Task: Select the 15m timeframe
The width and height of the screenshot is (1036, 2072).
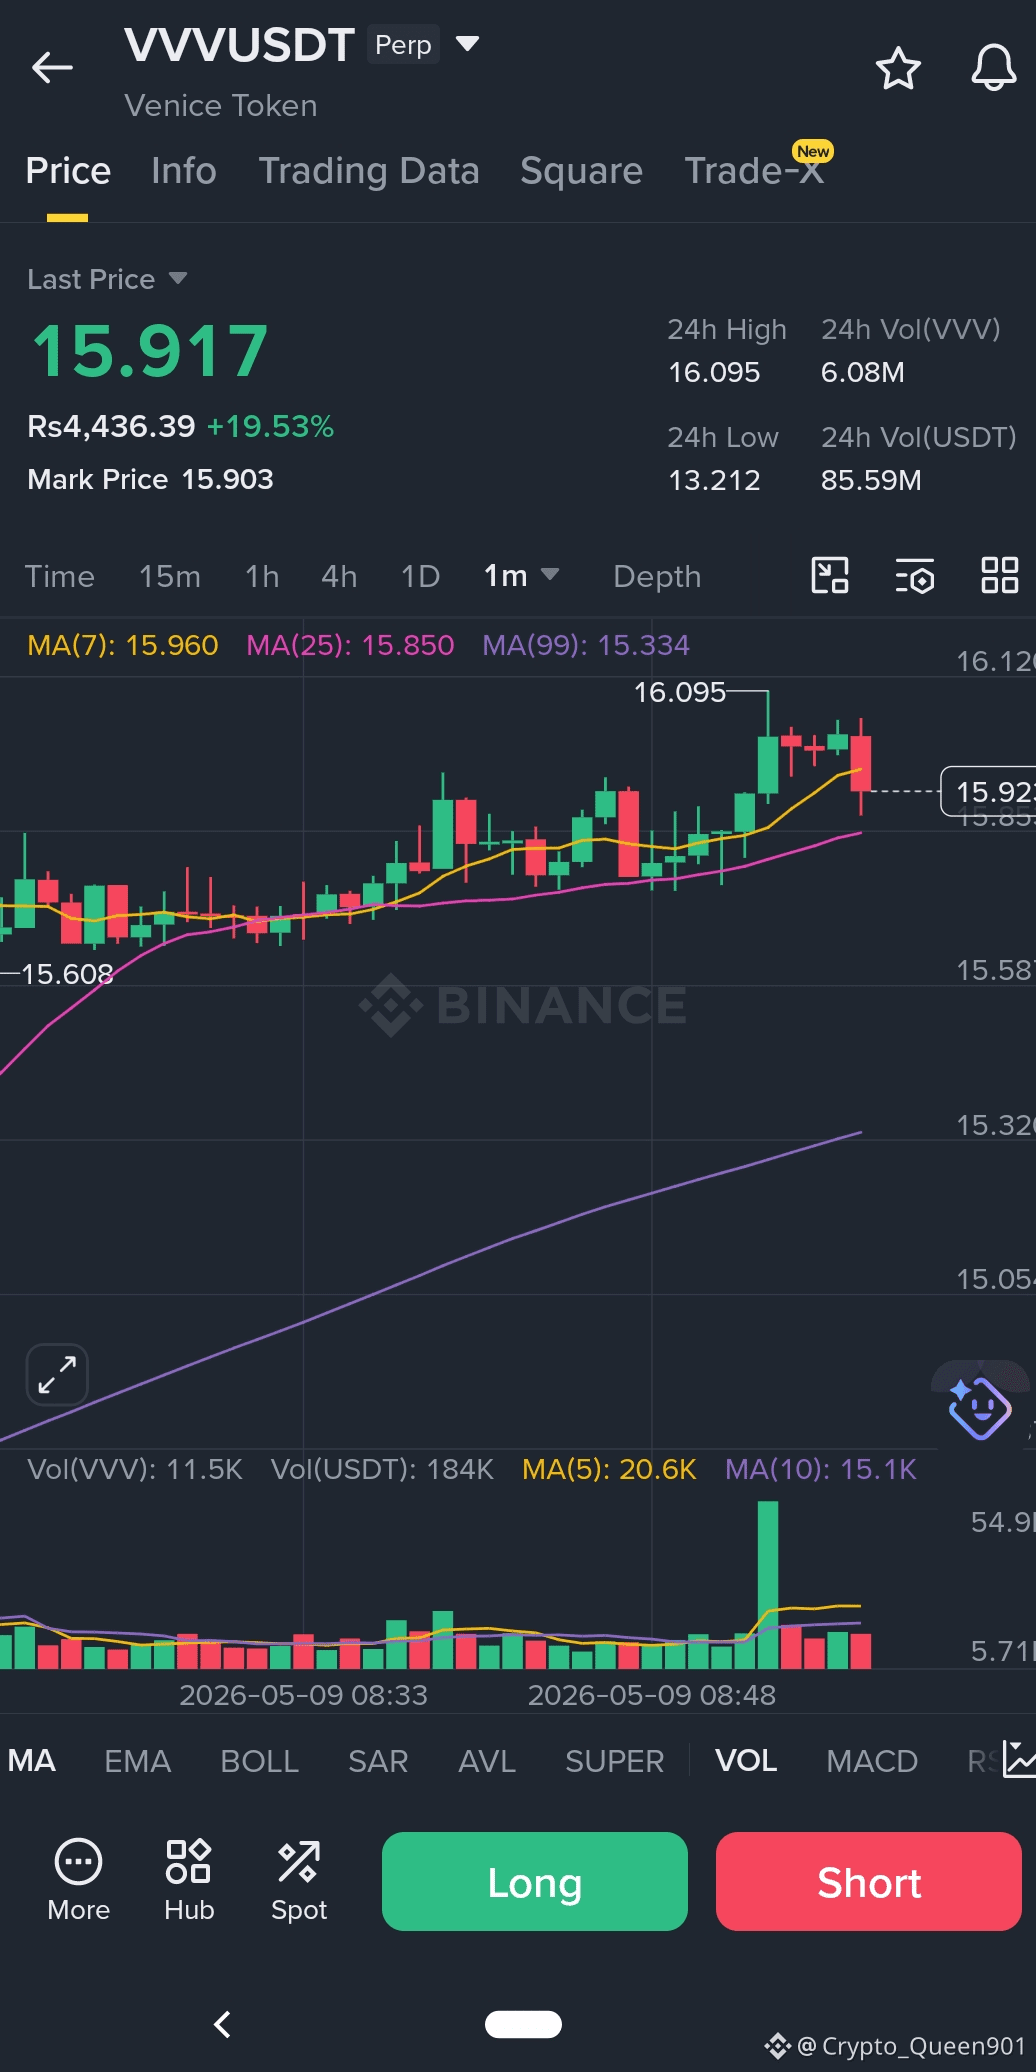Action: pos(170,576)
